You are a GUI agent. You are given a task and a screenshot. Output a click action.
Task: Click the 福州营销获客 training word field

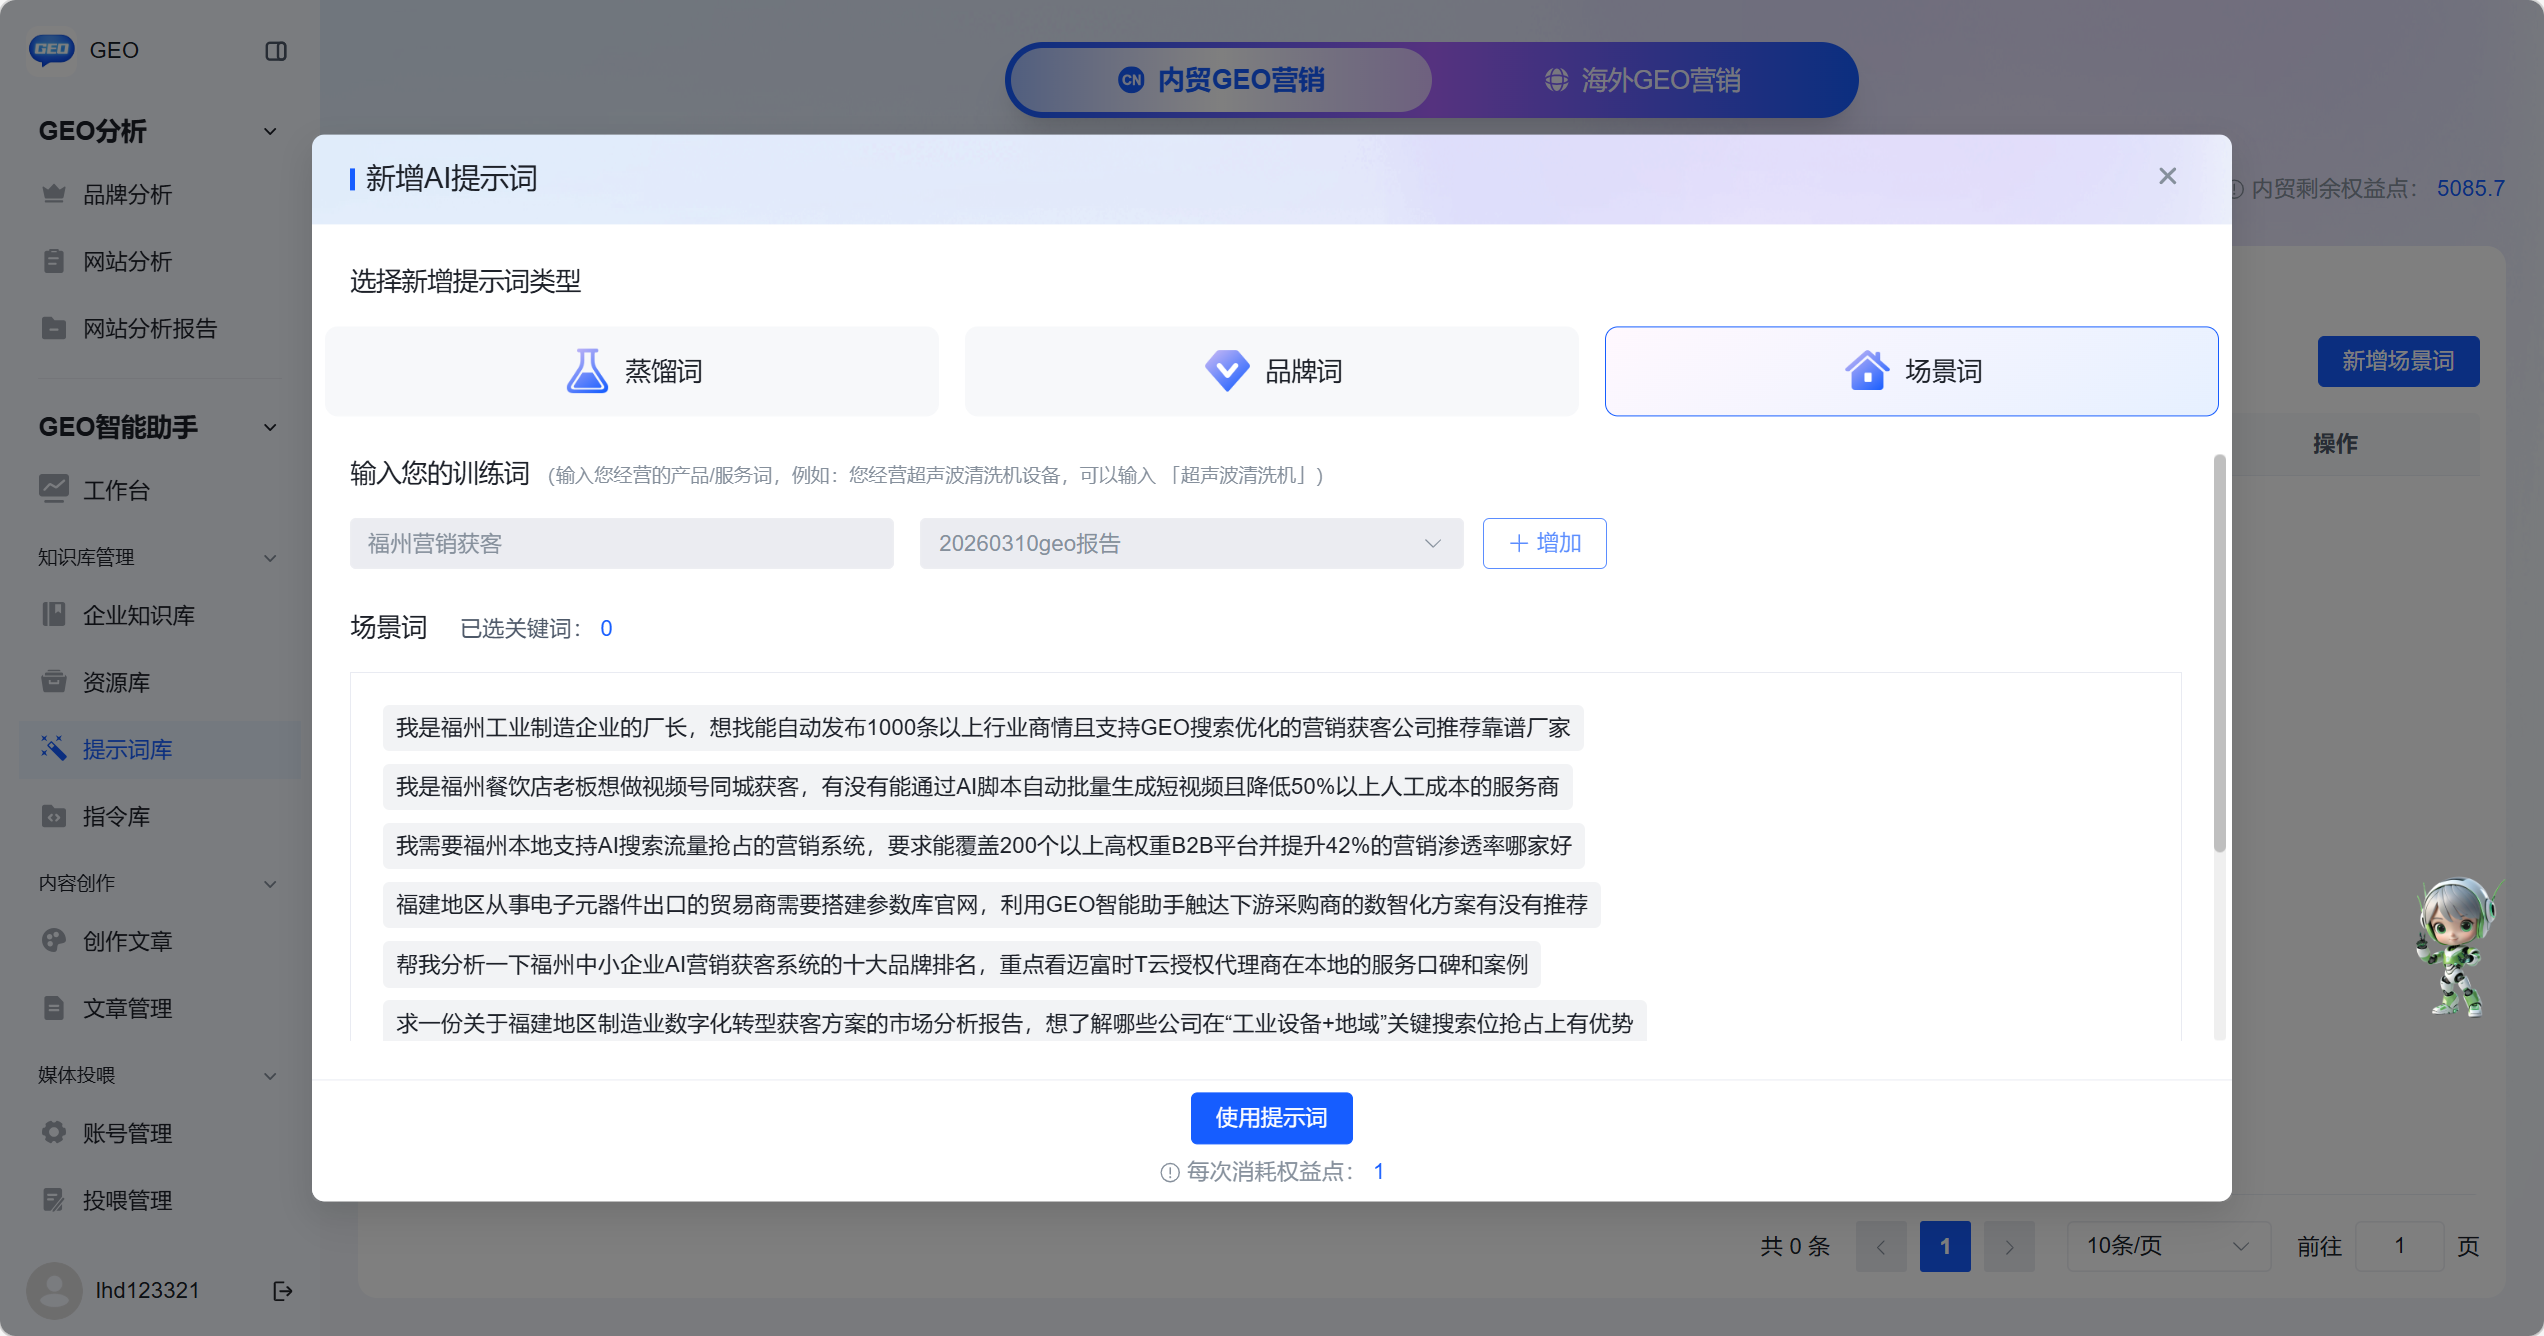tap(621, 543)
